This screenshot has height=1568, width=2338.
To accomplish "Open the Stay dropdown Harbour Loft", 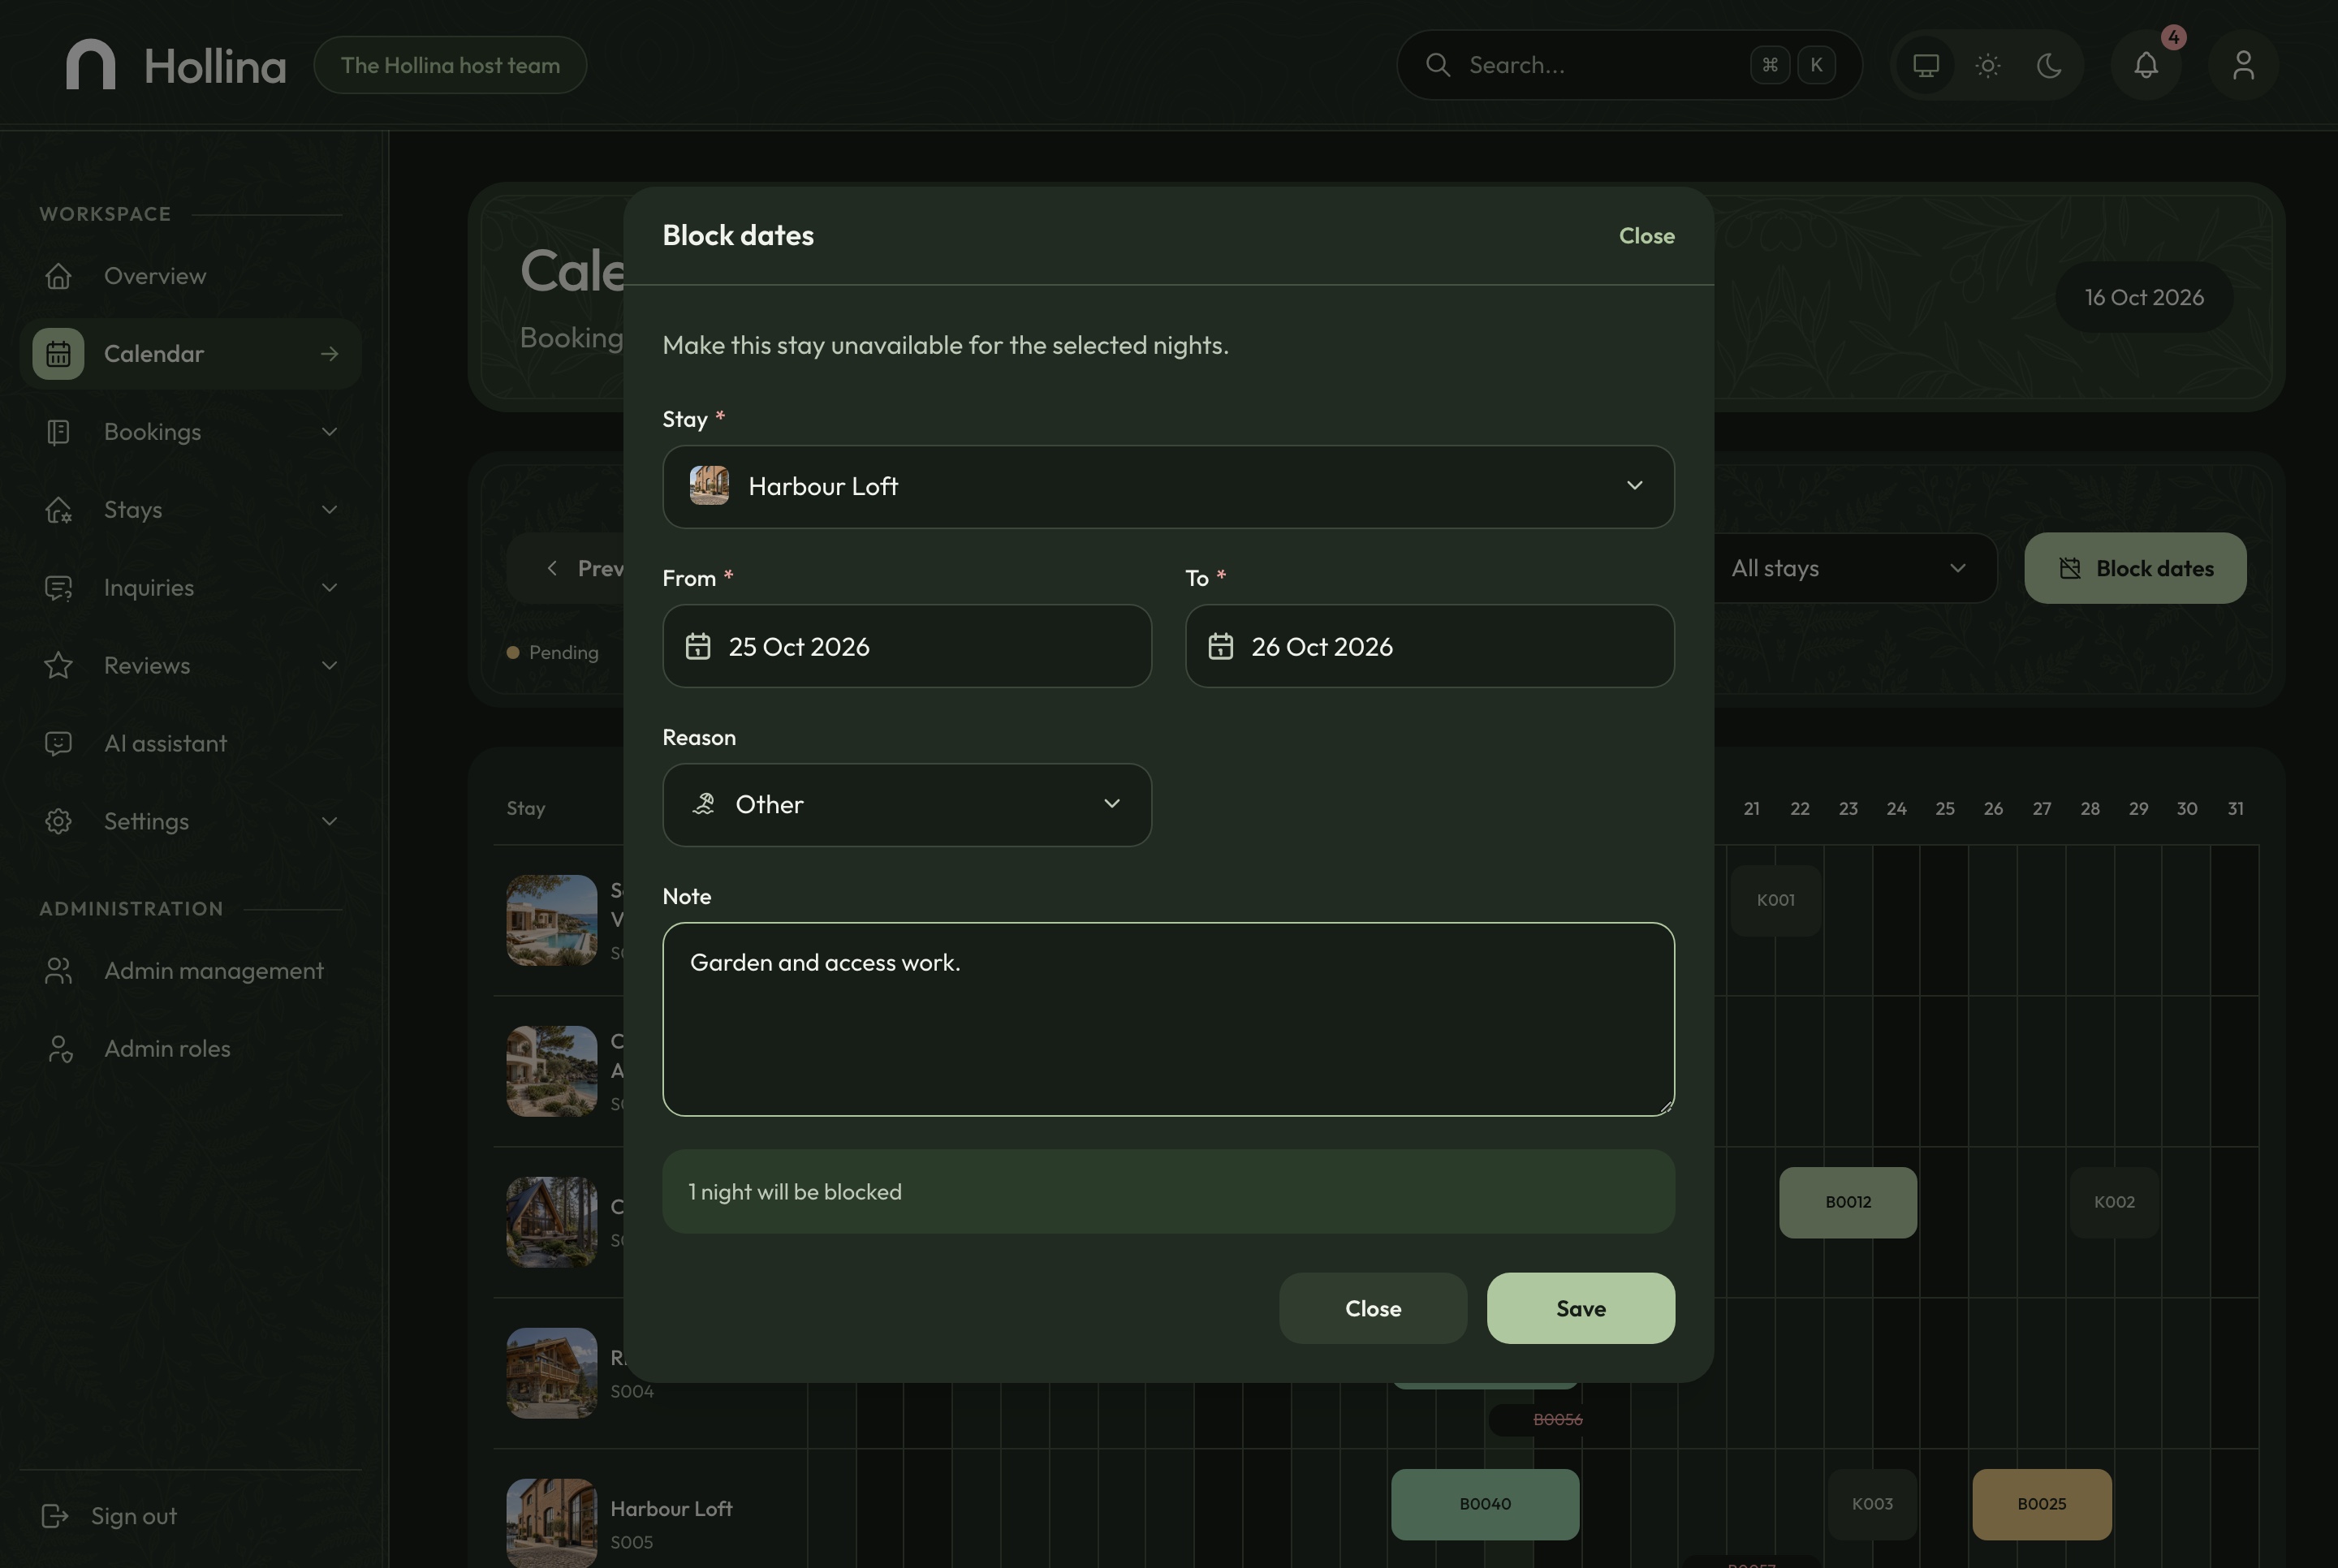I will click(1168, 487).
